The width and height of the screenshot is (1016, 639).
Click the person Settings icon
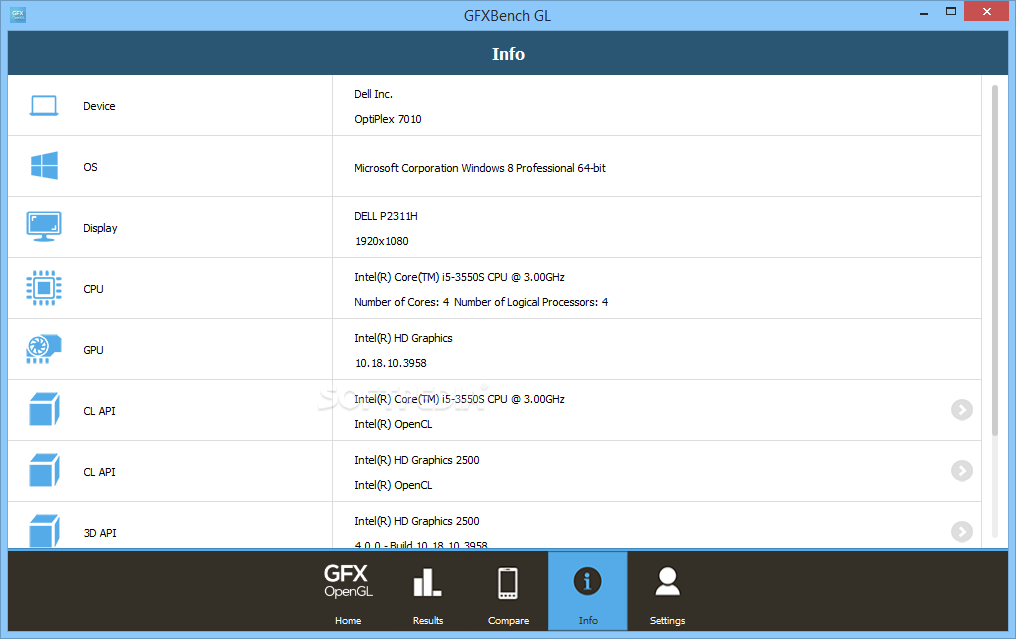pos(667,581)
